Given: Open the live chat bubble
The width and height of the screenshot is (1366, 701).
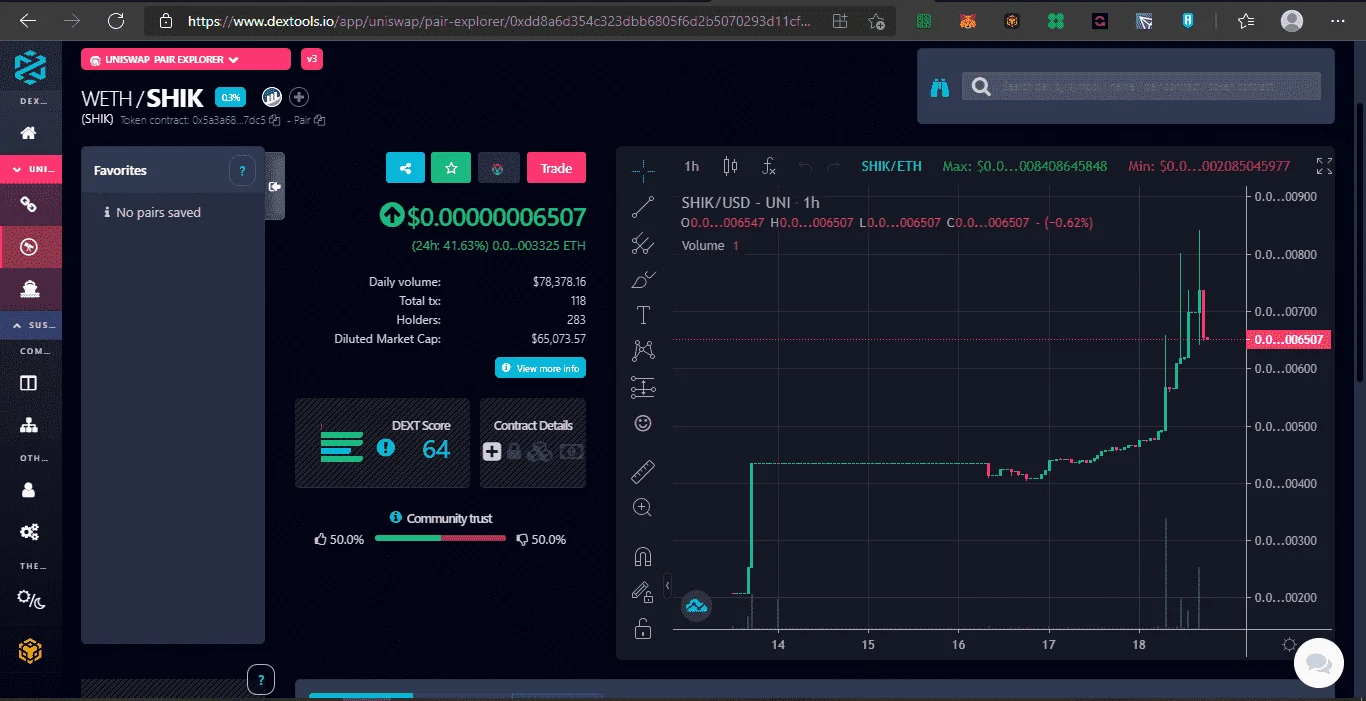Looking at the screenshot, I should tap(1318, 664).
